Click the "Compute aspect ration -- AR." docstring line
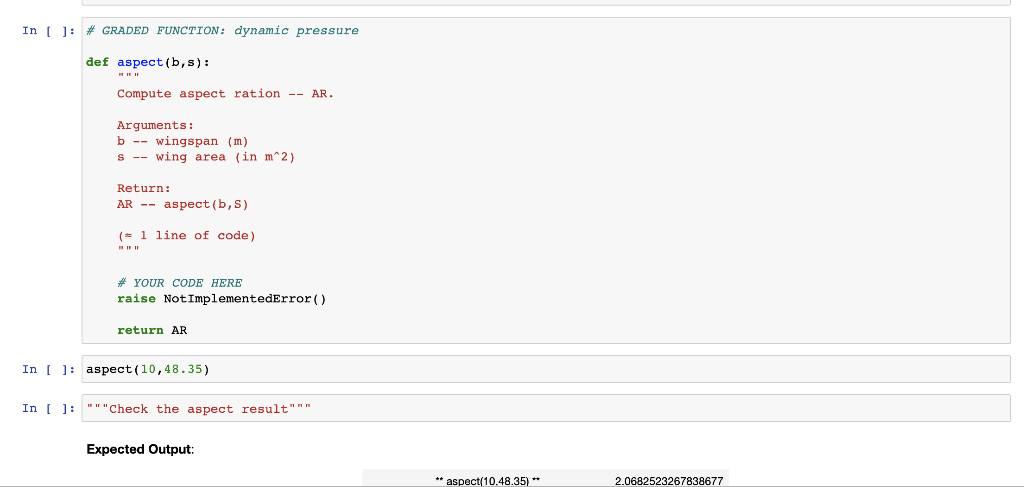This screenshot has height=487, width=1024. pos(225,93)
